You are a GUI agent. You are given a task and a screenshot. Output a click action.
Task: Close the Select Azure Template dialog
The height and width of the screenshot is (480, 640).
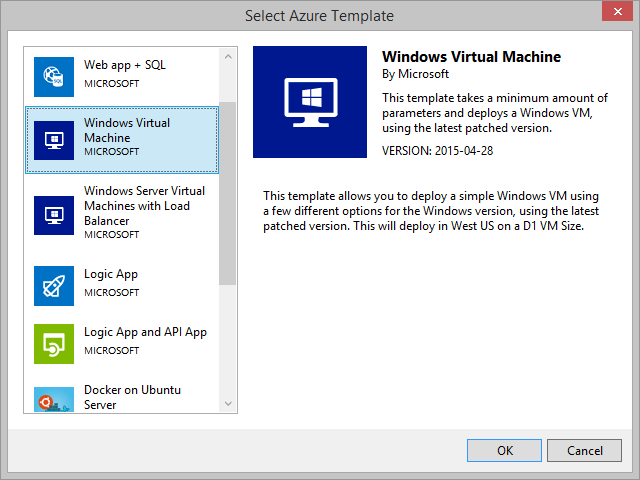tap(618, 11)
